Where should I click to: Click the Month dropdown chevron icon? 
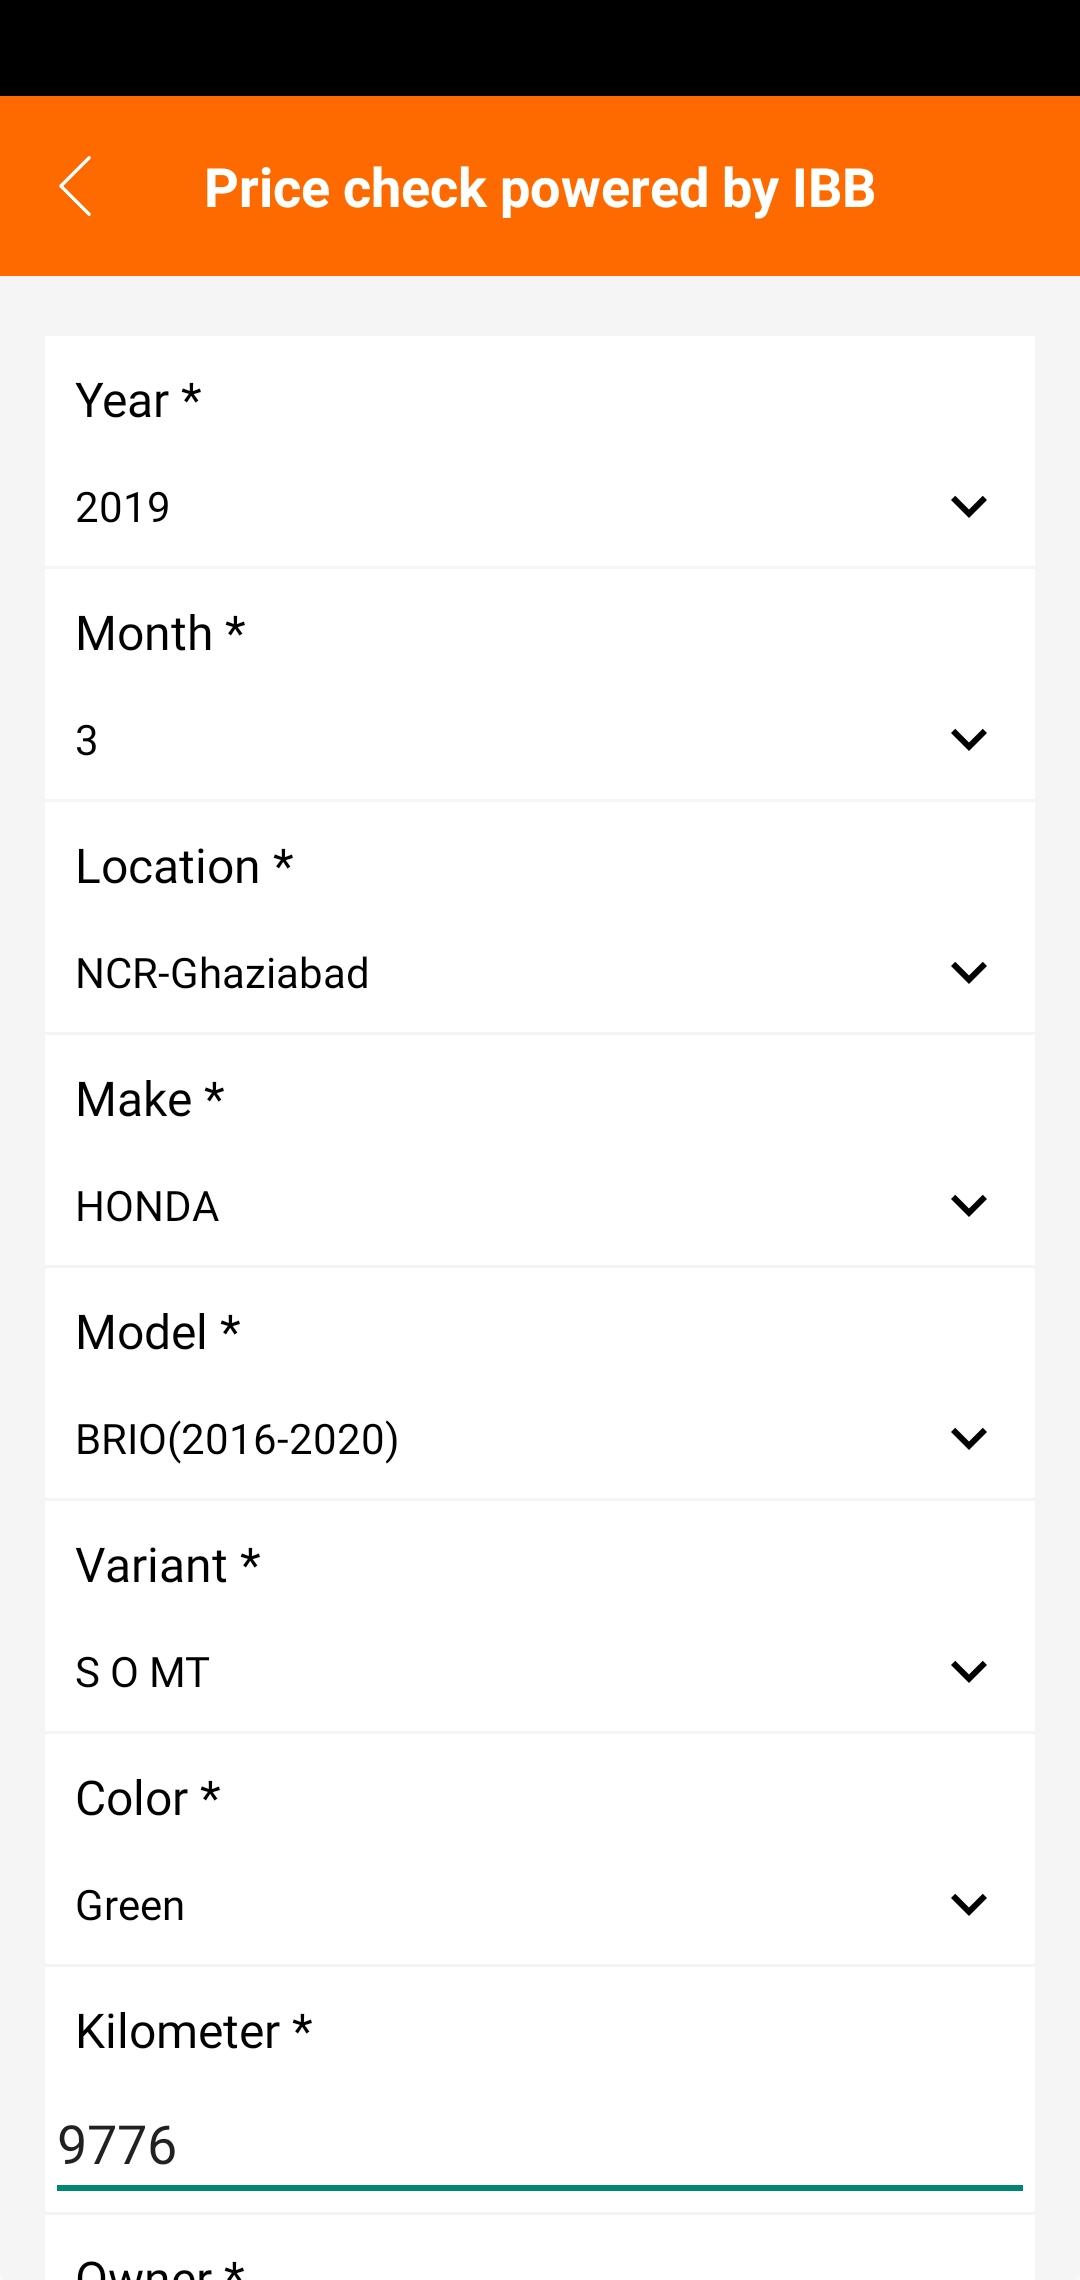(968, 740)
